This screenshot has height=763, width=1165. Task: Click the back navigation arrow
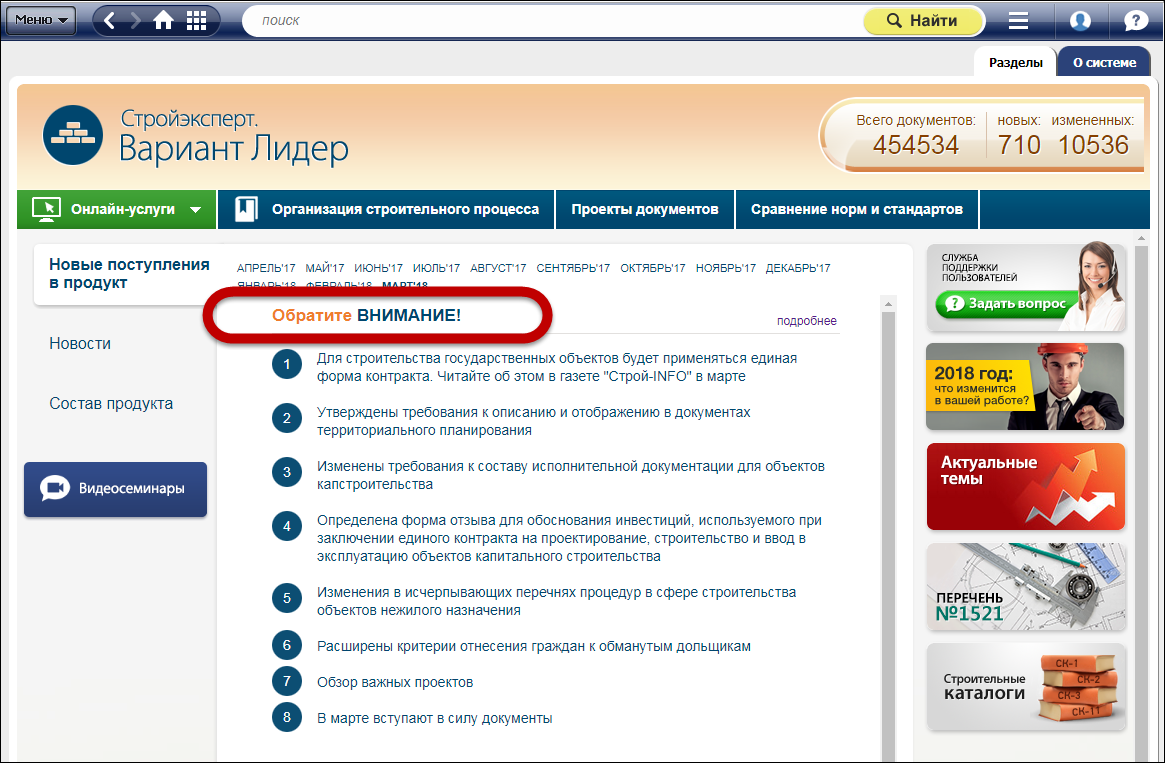click(110, 20)
